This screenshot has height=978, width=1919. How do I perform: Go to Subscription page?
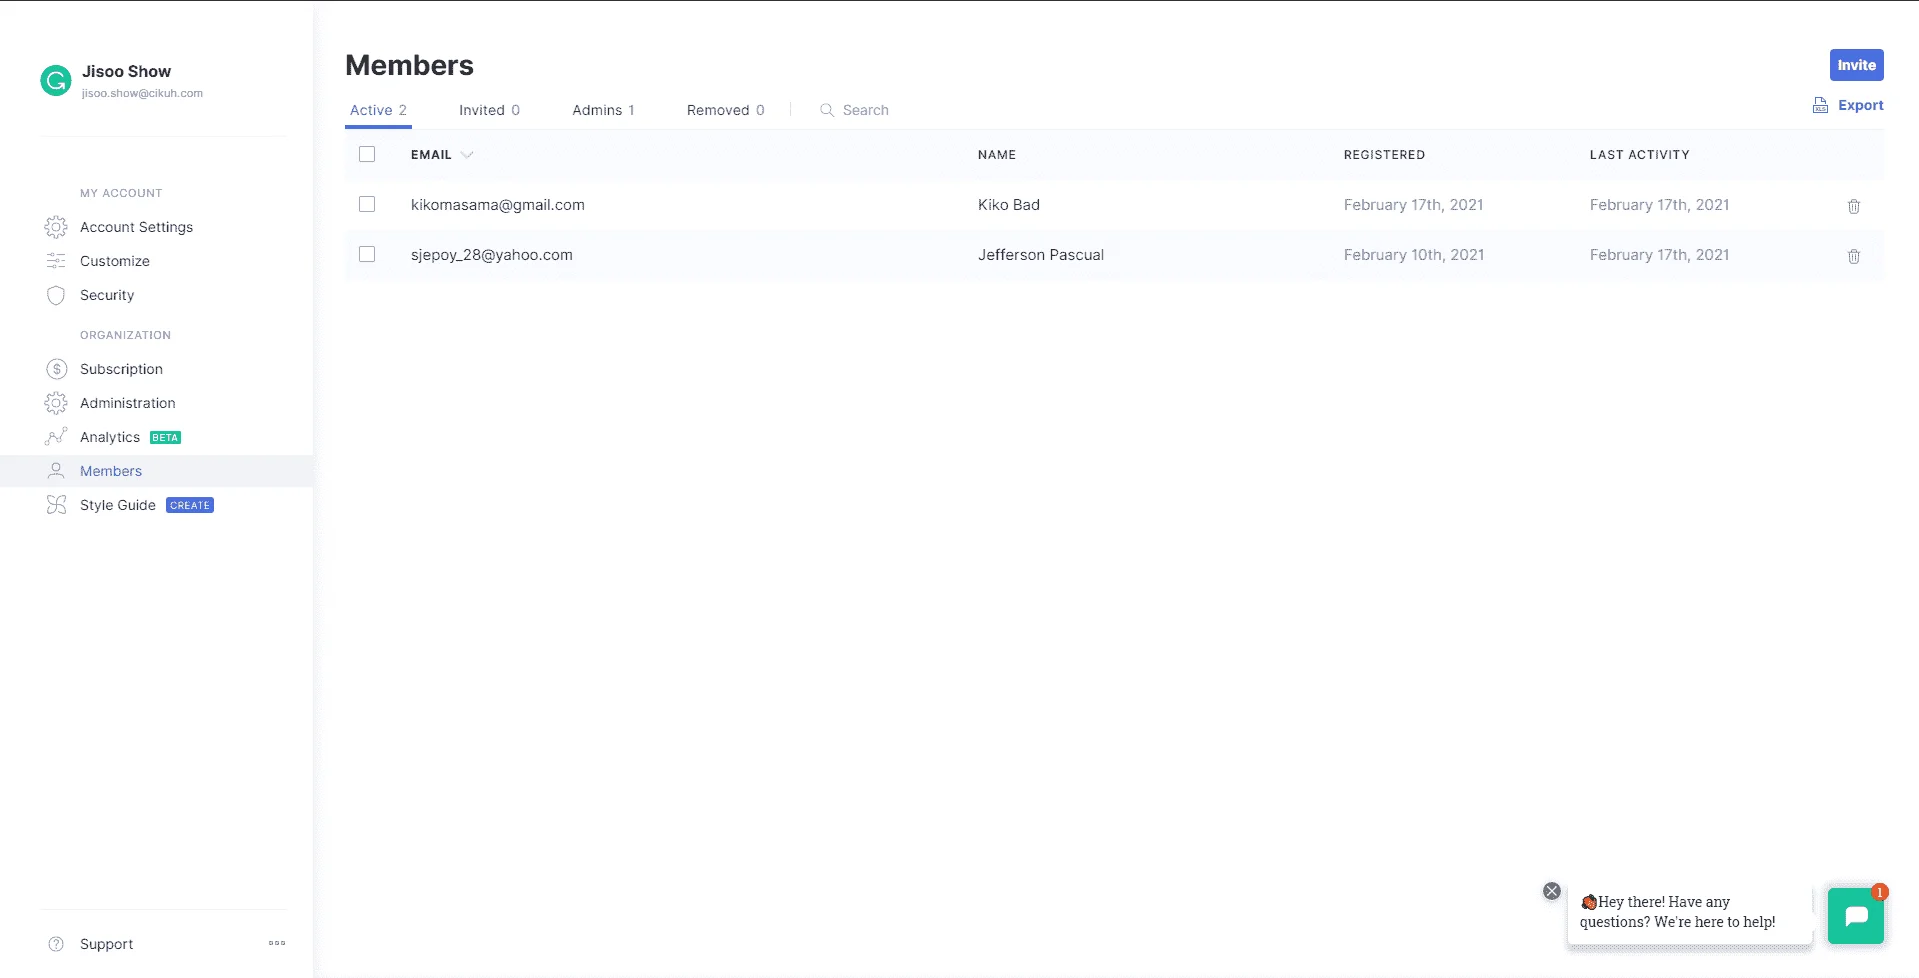coord(121,369)
